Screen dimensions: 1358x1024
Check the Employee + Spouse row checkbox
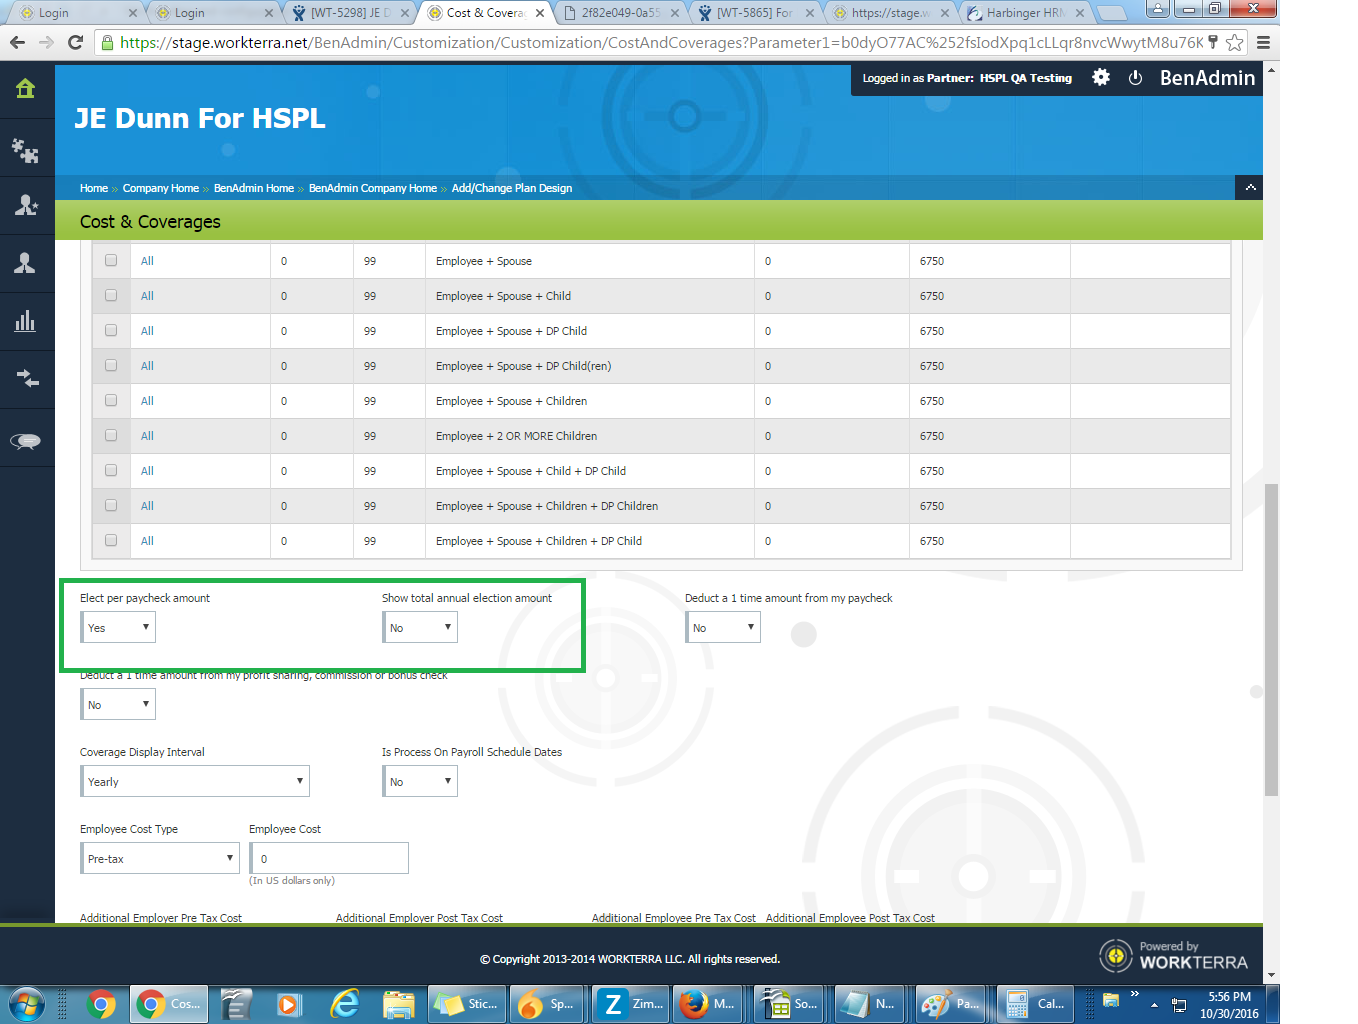point(111,261)
